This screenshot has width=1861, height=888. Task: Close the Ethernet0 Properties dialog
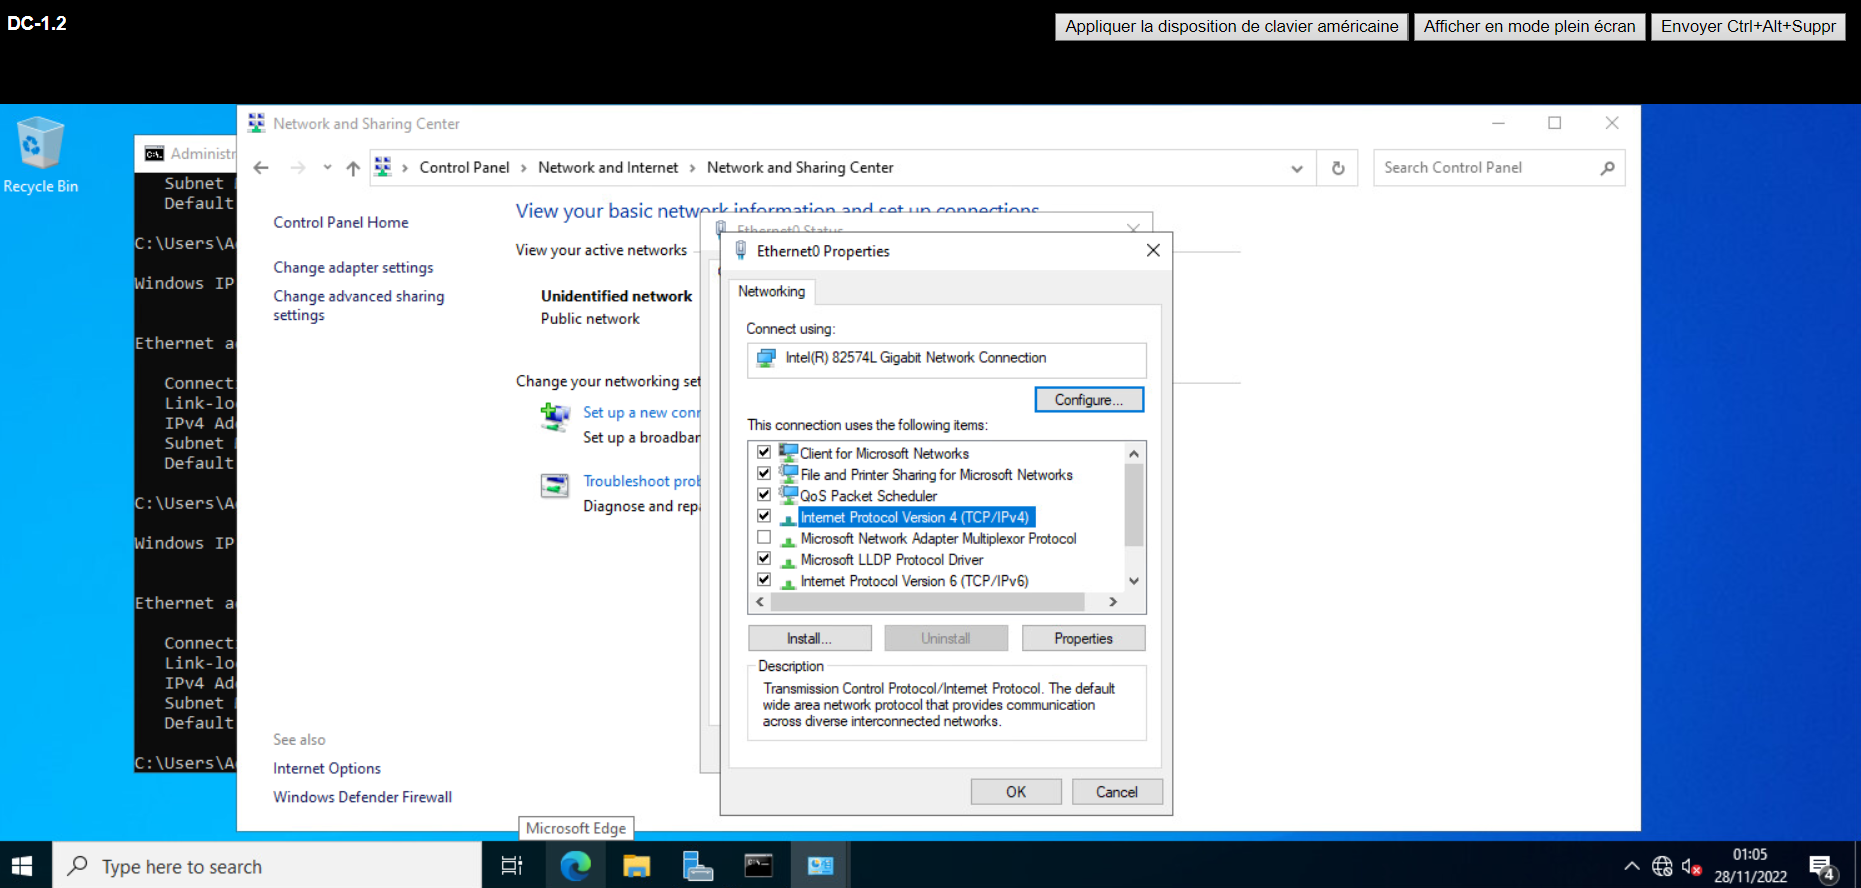pyautogui.click(x=1153, y=250)
